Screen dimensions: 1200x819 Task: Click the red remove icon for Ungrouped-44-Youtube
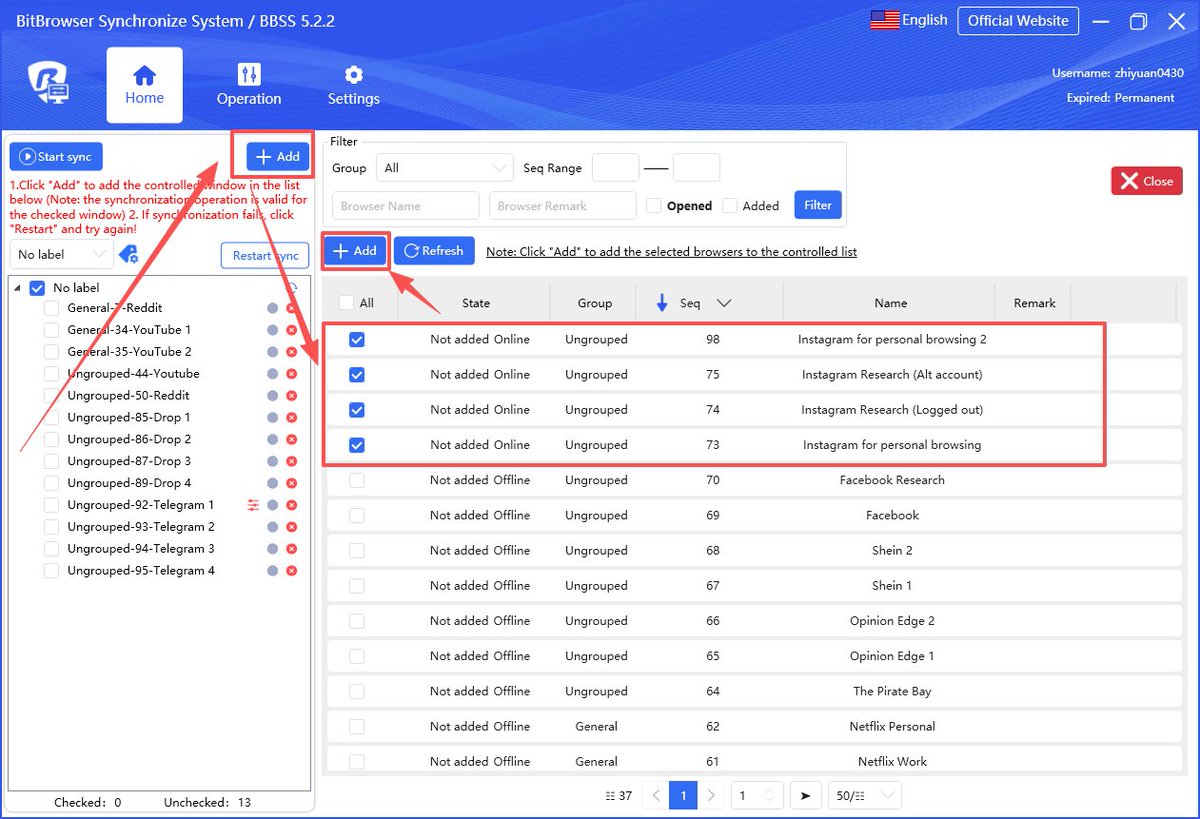(x=292, y=374)
